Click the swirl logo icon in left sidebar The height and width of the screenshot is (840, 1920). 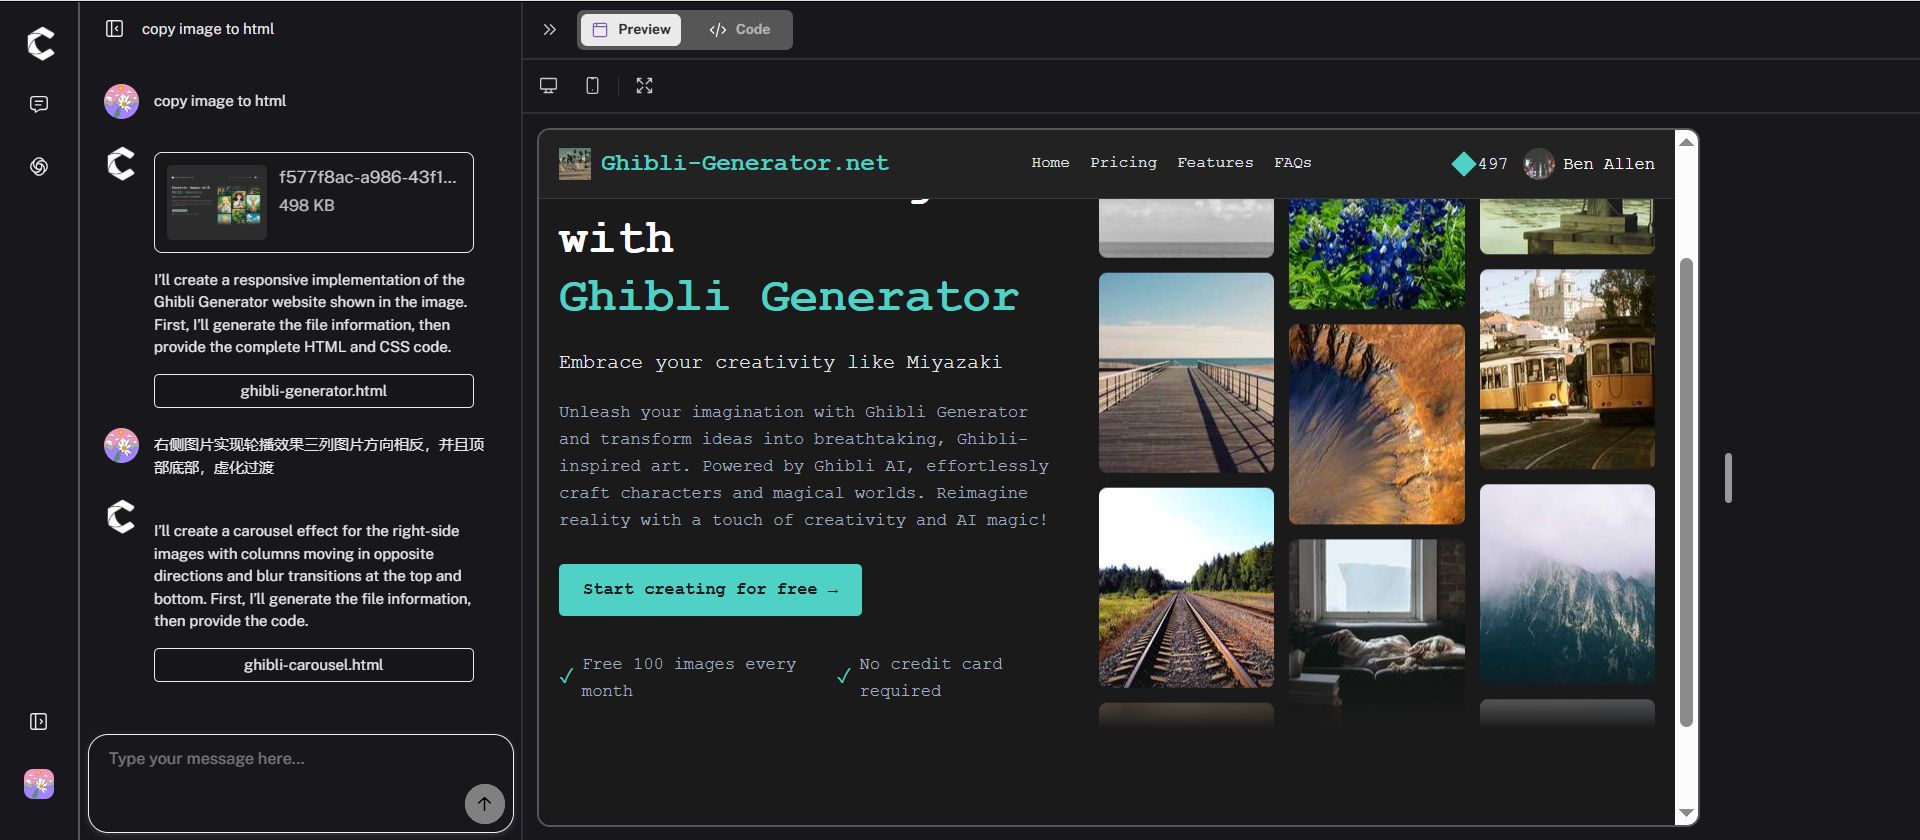[x=39, y=166]
